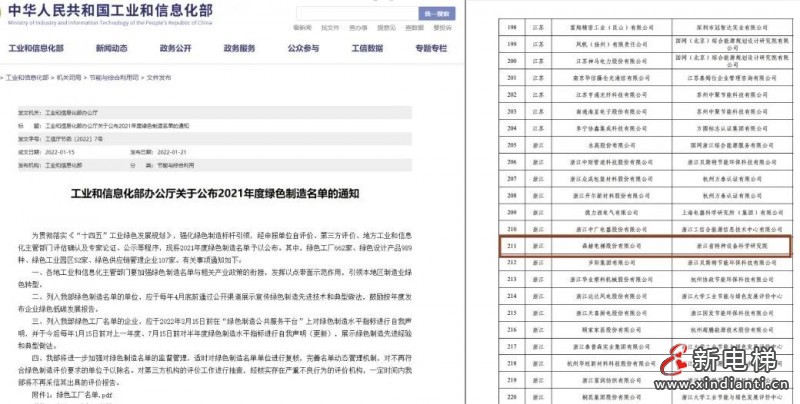The image size is (800, 404).
Task: Click the 机关司局 breadcrumb link
Action: click(x=69, y=78)
